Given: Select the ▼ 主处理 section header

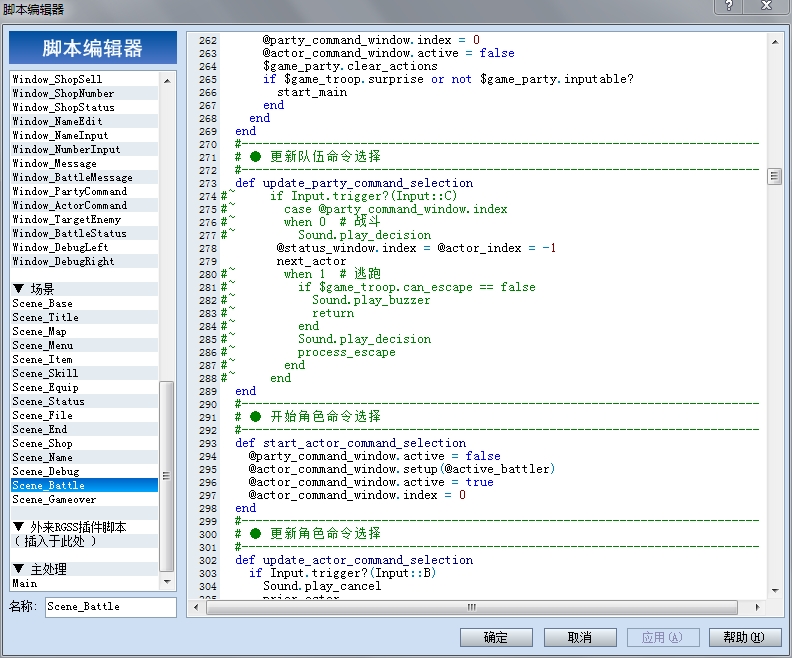Looking at the screenshot, I should tap(84, 570).
